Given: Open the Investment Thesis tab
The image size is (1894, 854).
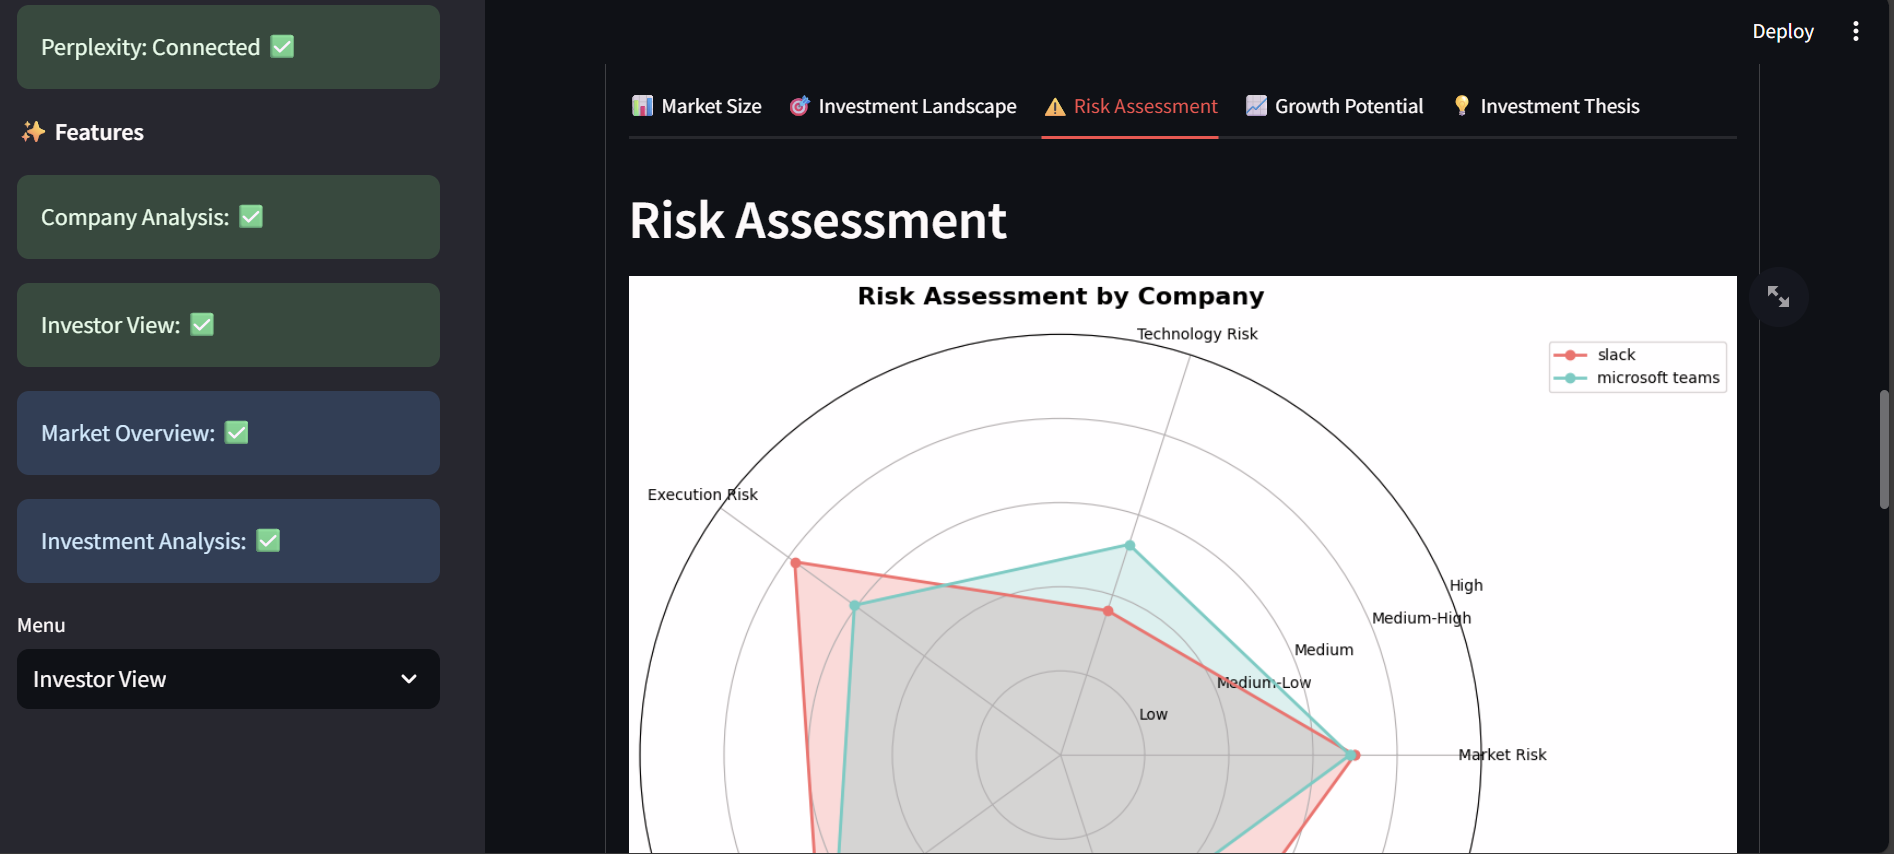Looking at the screenshot, I should pos(1546,106).
